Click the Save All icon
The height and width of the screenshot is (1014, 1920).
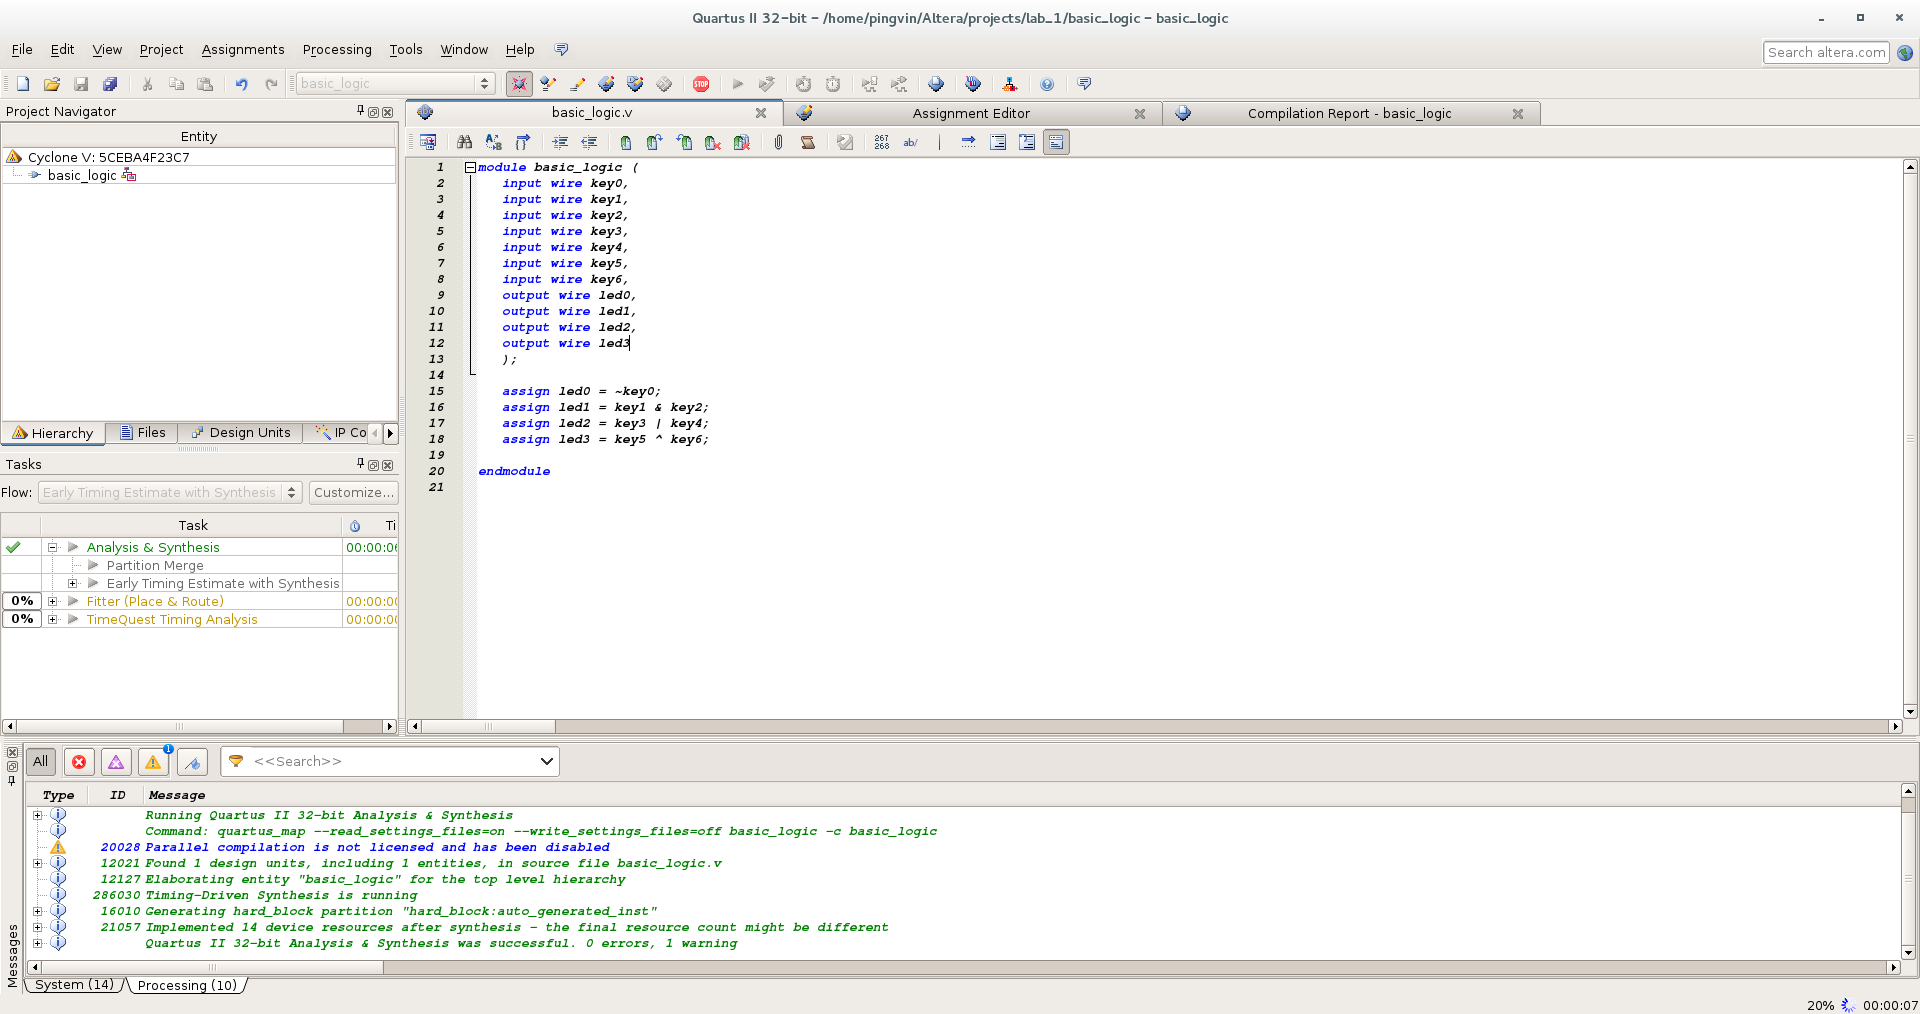coord(110,84)
